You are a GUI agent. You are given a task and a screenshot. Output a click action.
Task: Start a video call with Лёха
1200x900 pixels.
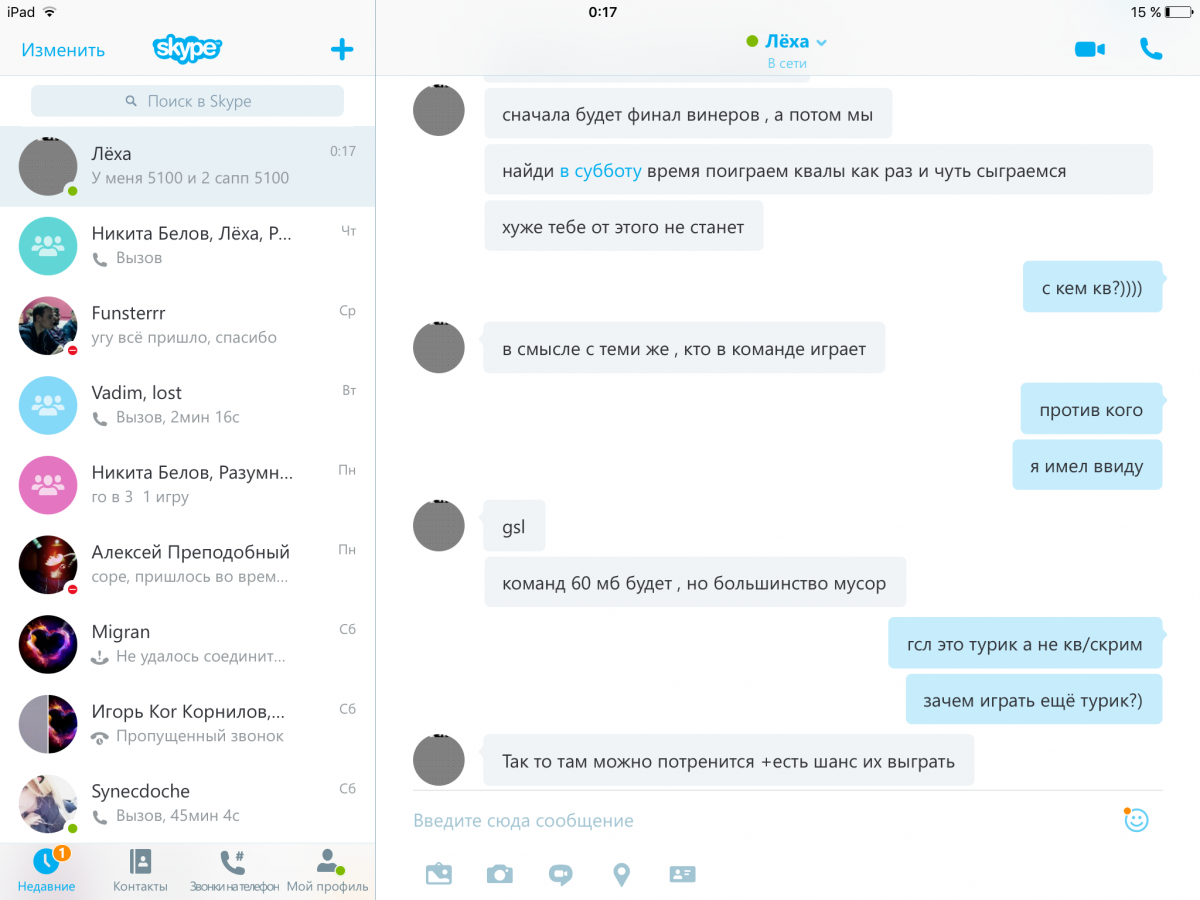(x=1090, y=49)
